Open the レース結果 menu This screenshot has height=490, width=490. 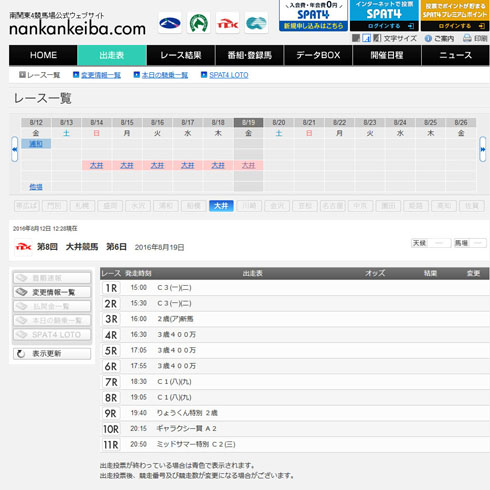(181, 55)
